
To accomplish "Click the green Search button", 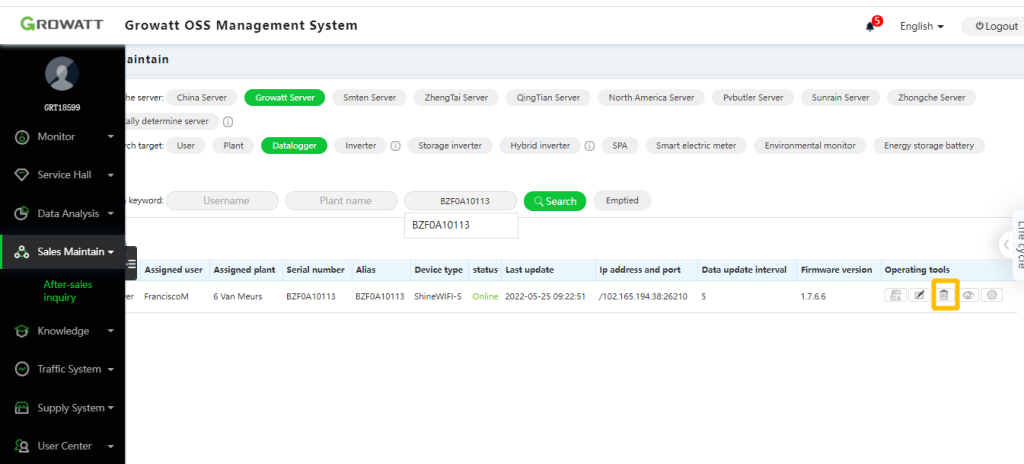I will [x=555, y=201].
